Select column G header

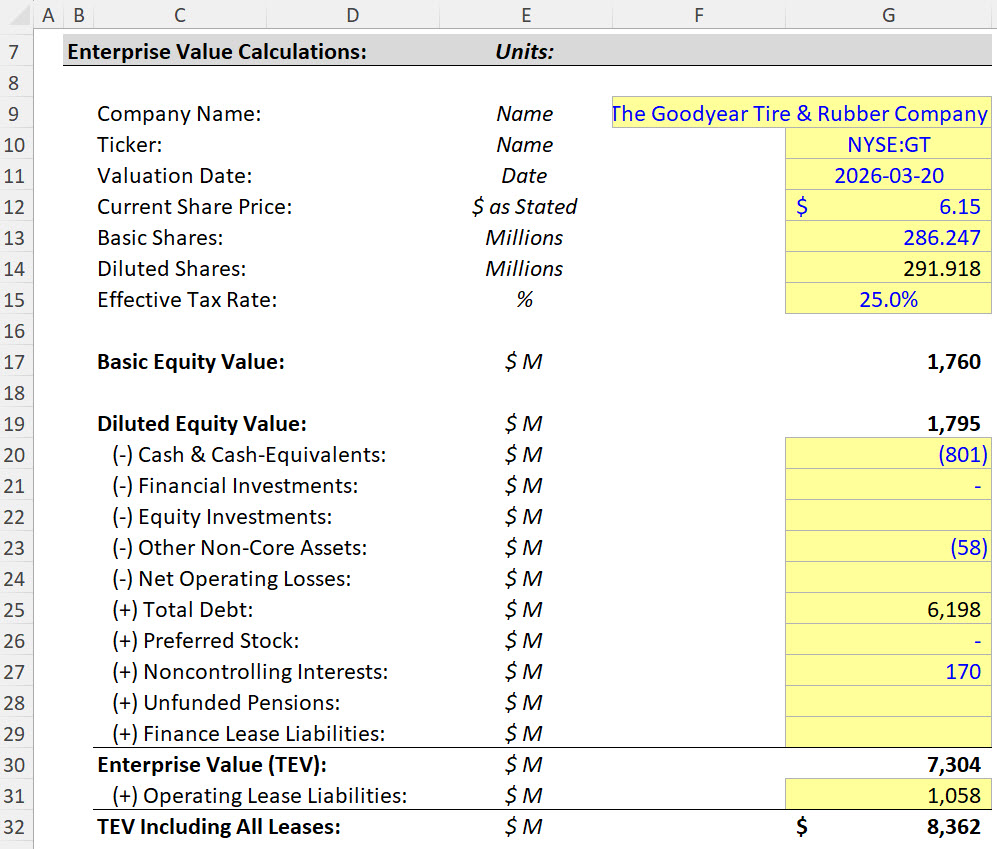coord(888,14)
